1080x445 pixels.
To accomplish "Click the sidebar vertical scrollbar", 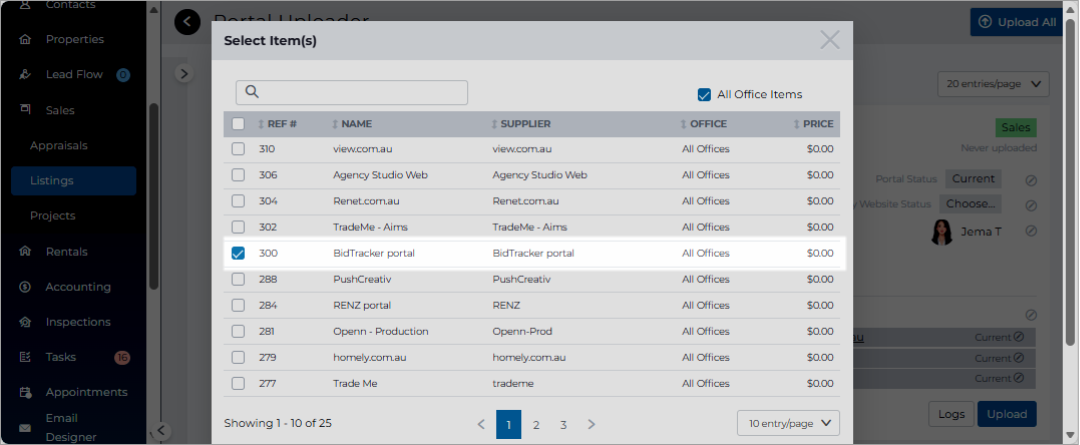I will [154, 196].
